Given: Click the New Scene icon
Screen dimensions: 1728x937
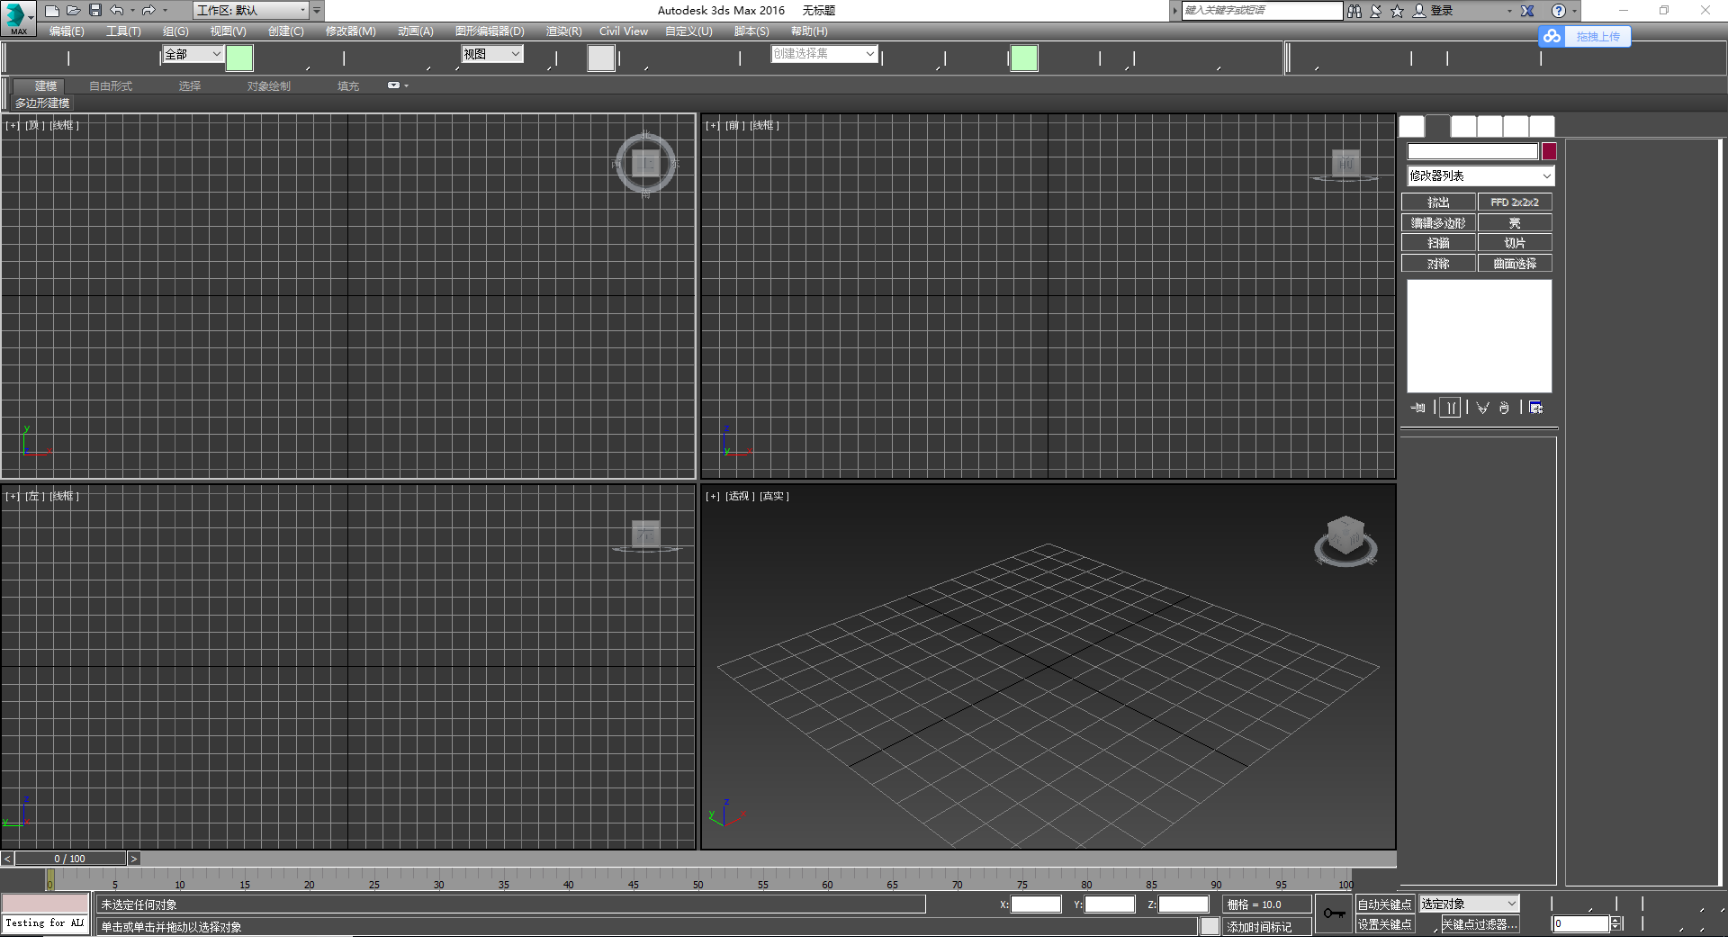Looking at the screenshot, I should [x=52, y=10].
